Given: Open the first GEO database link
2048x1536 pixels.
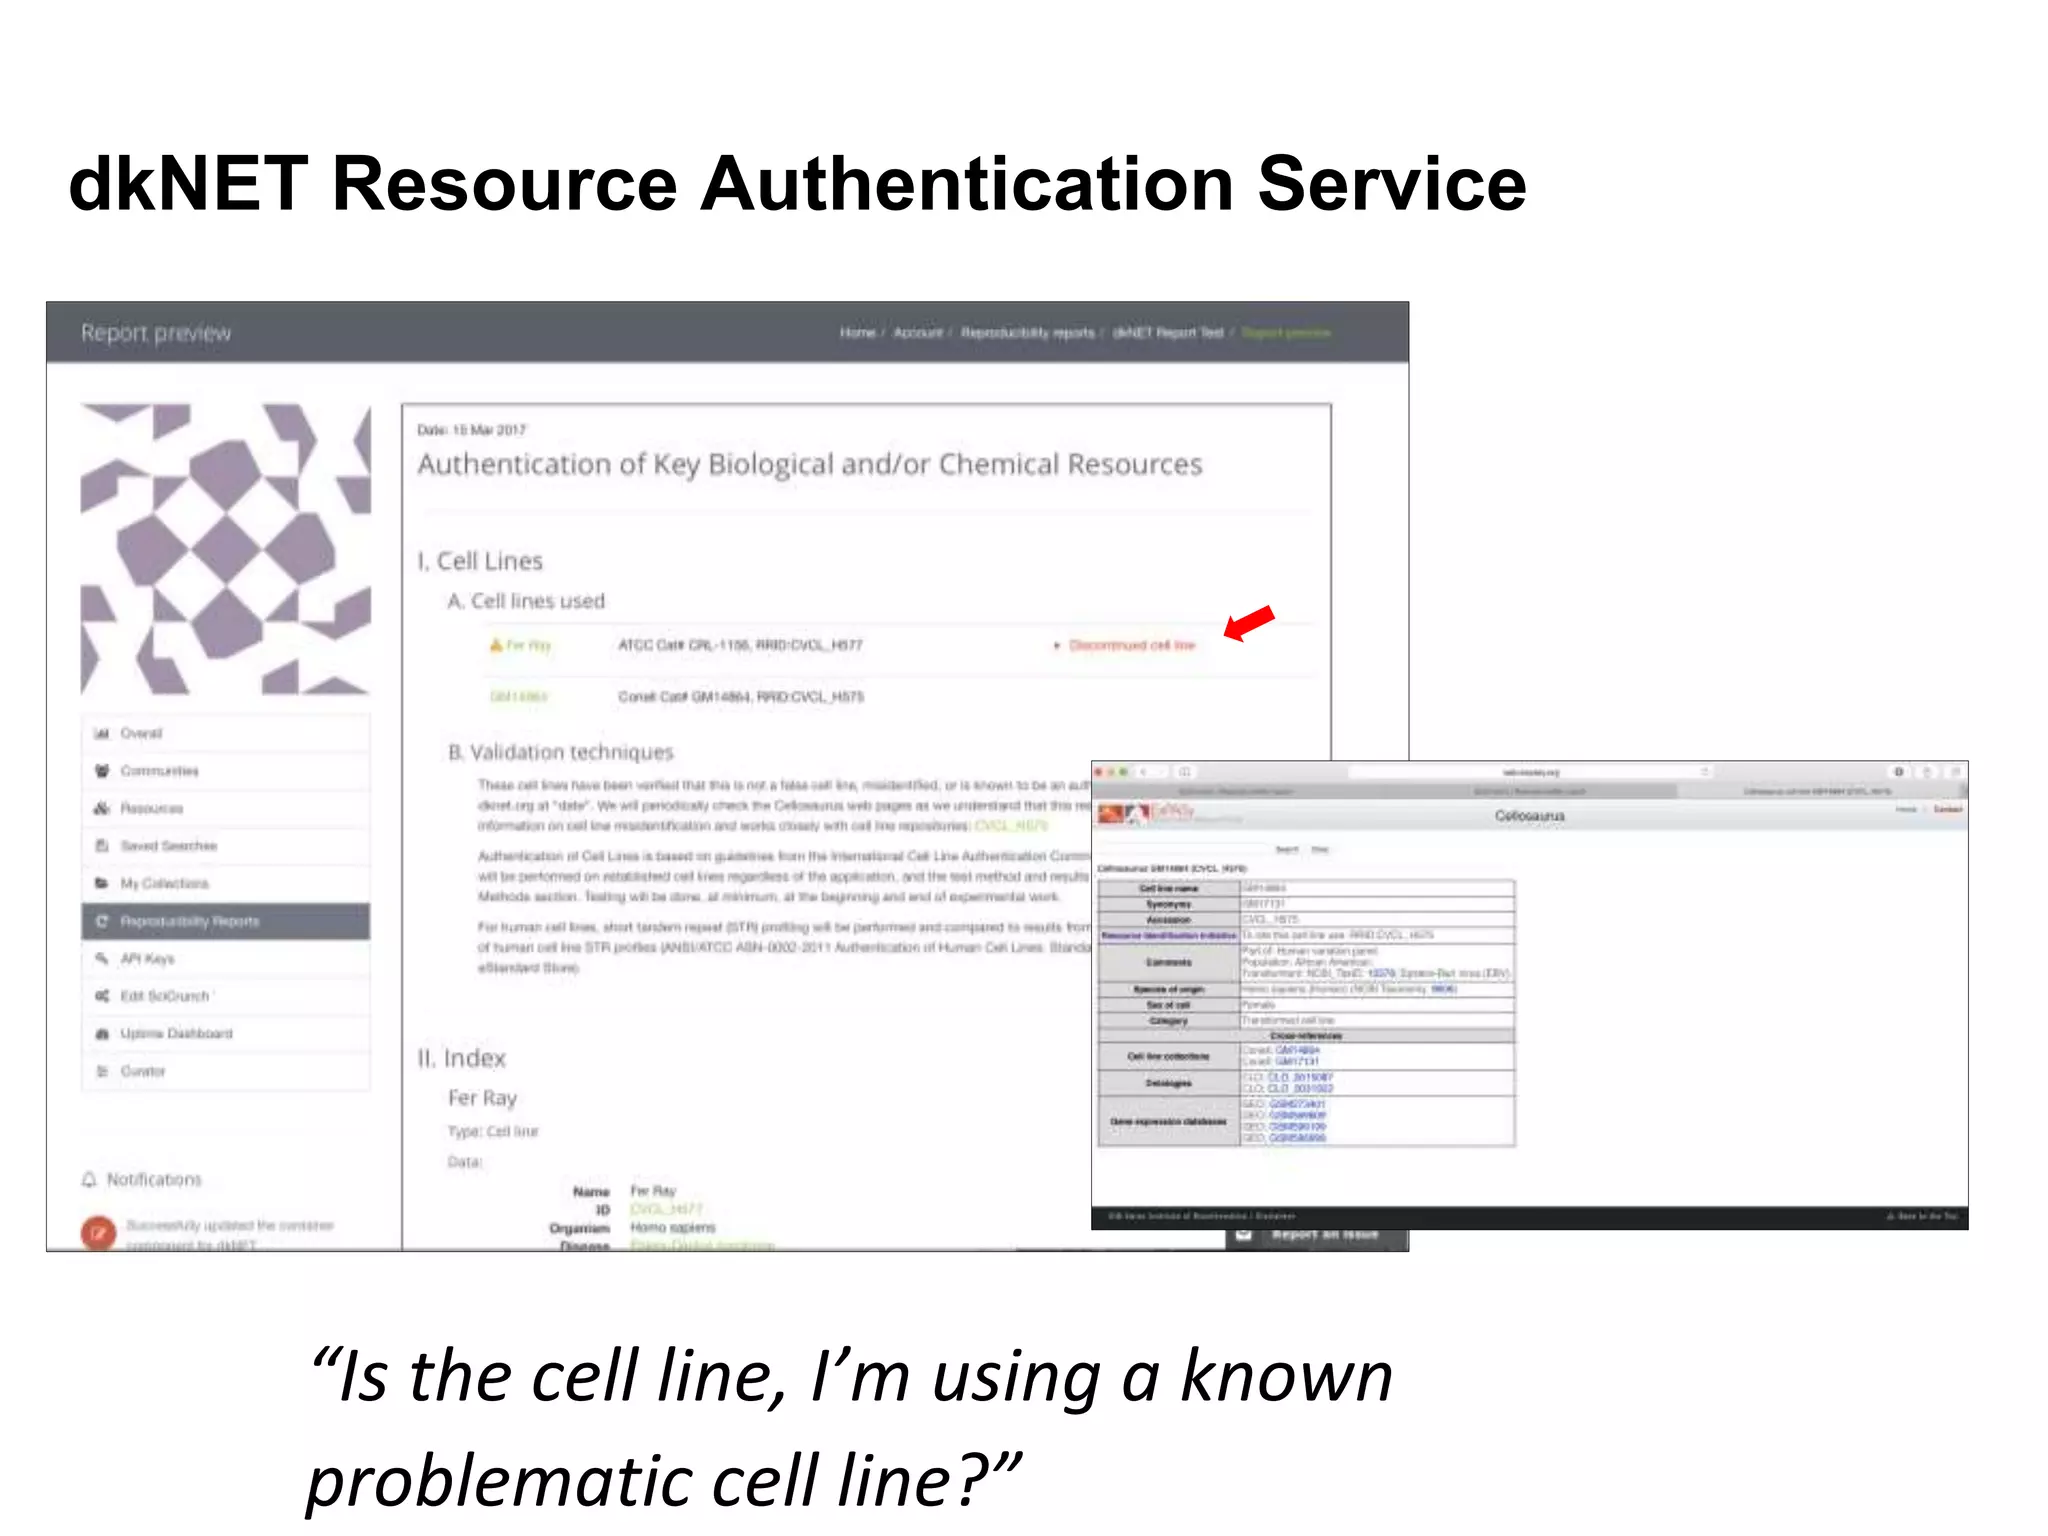Looking at the screenshot, I should click(x=1297, y=1104).
